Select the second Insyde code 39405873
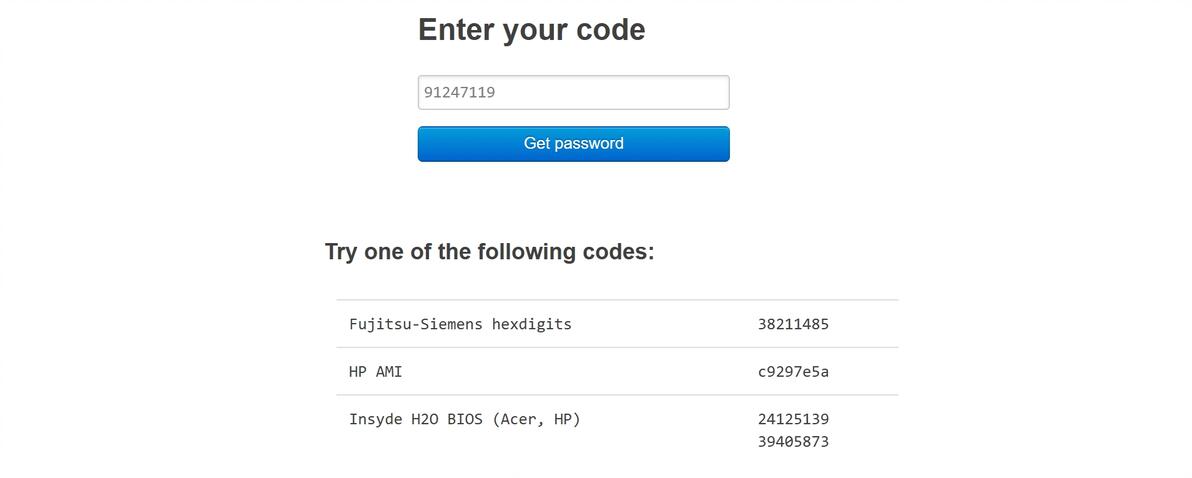Viewport: 1192px width, 478px height. tap(793, 442)
